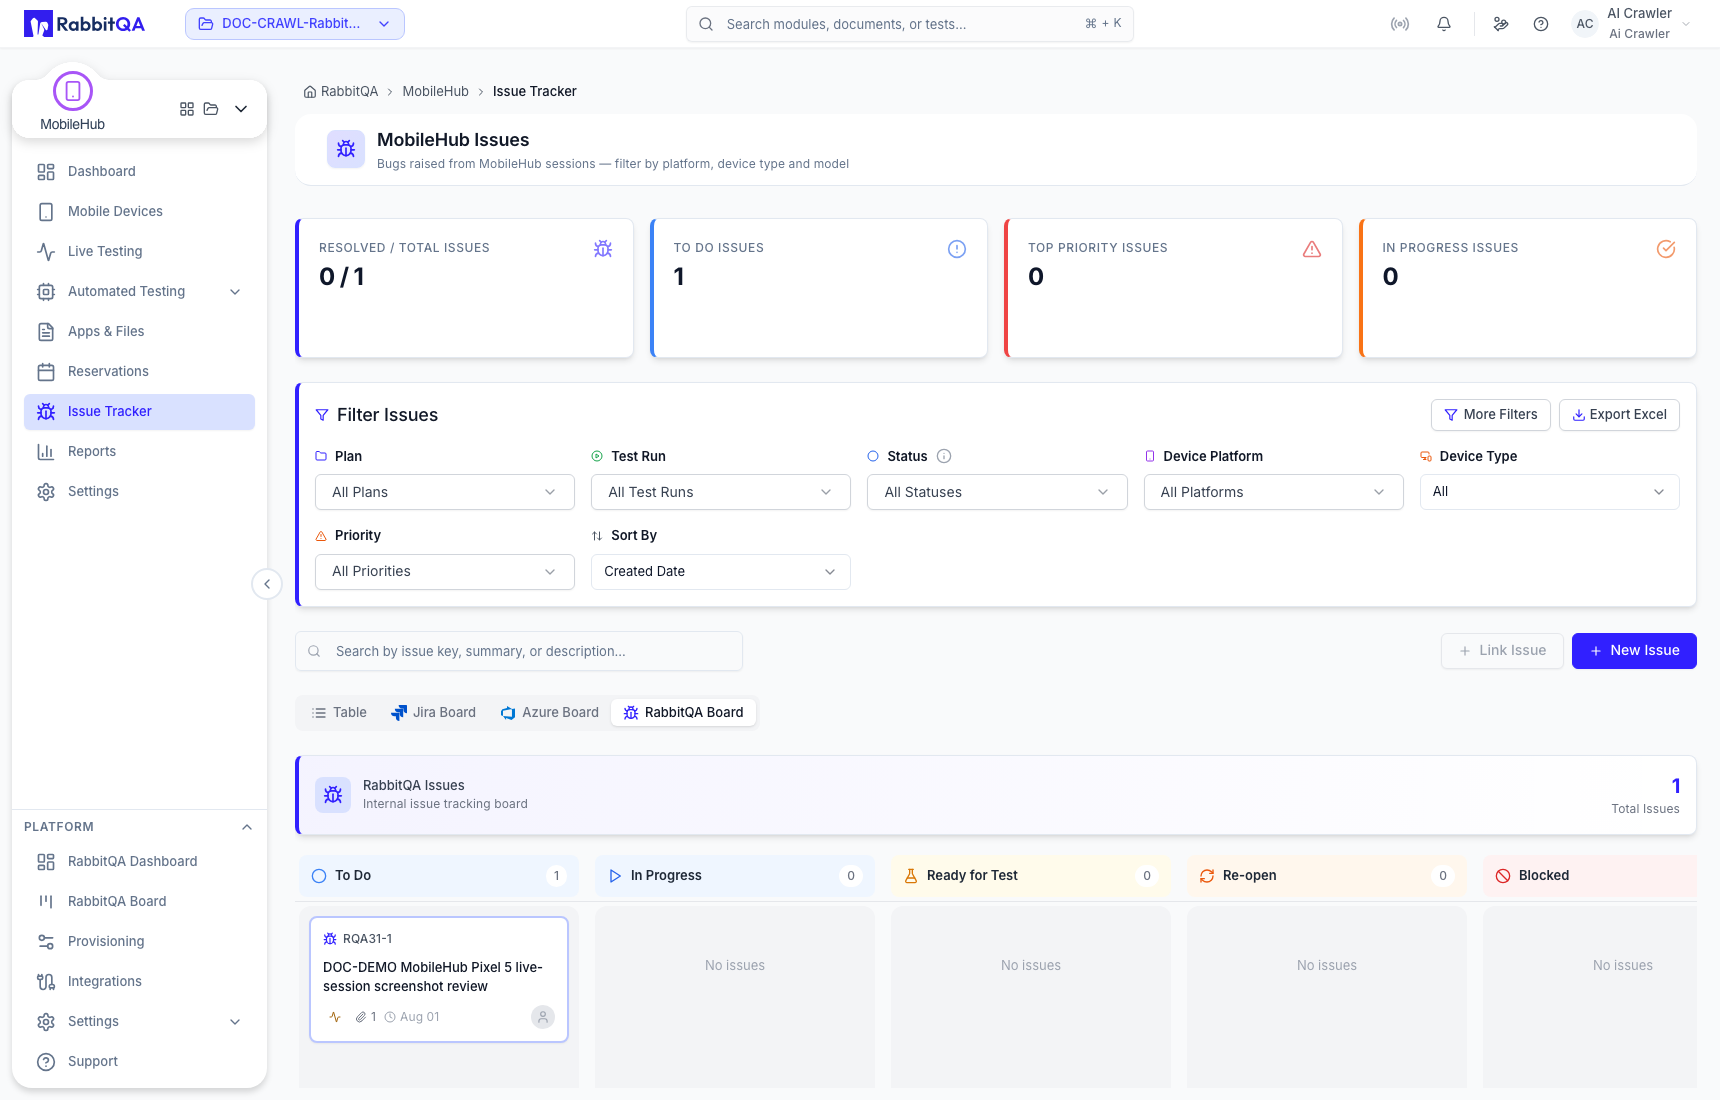1720x1100 pixels.
Task: Open the Priority filter dropdown
Action: (x=445, y=572)
